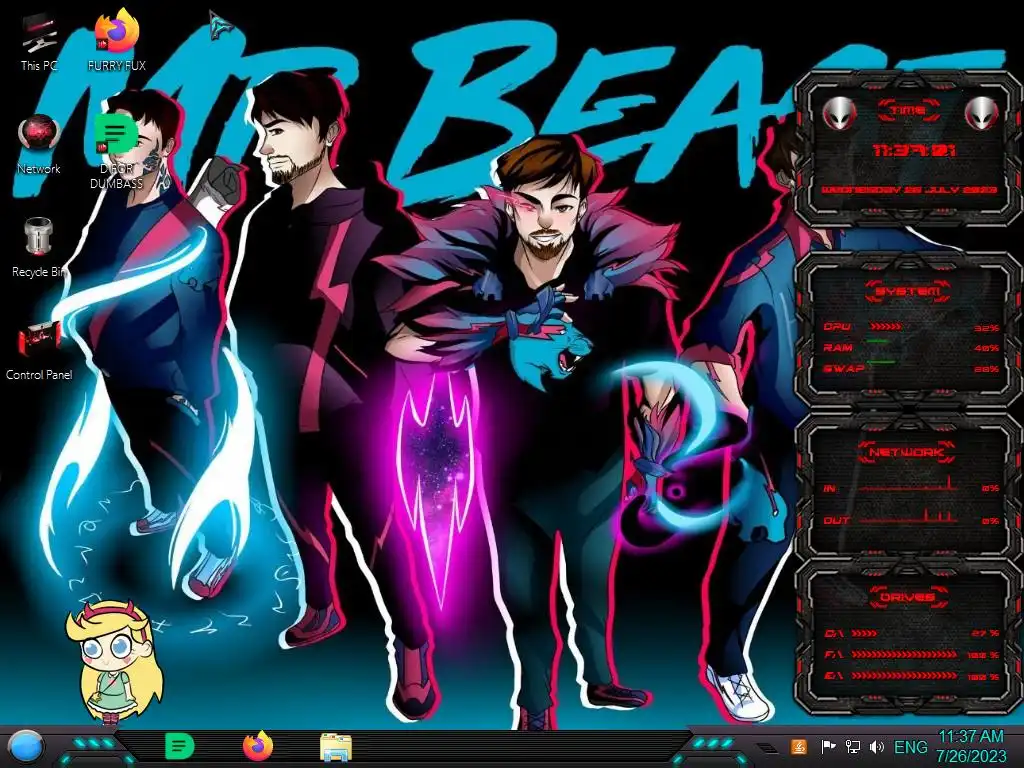
Task: Open the D FOR DUMBASS green desktop shortcut
Action: point(116,151)
